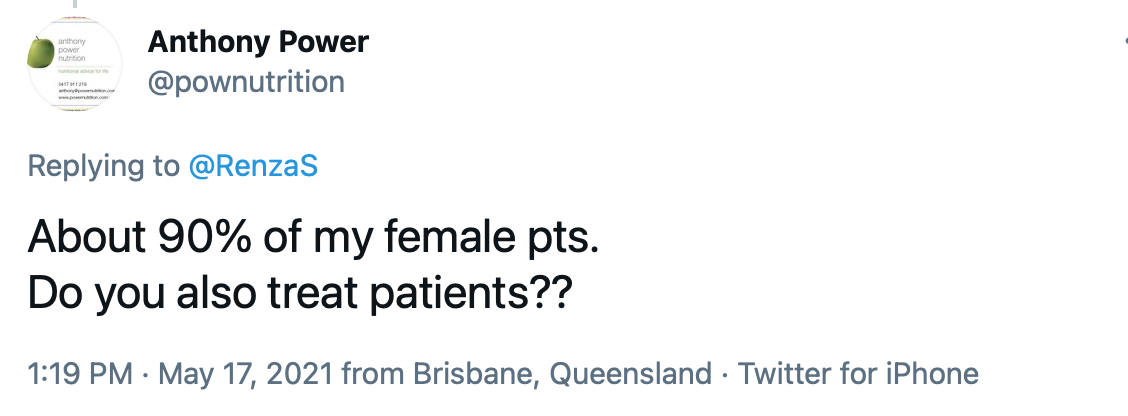Open the tweet's more options menu
The image size is (1128, 416).
(x=1122, y=42)
